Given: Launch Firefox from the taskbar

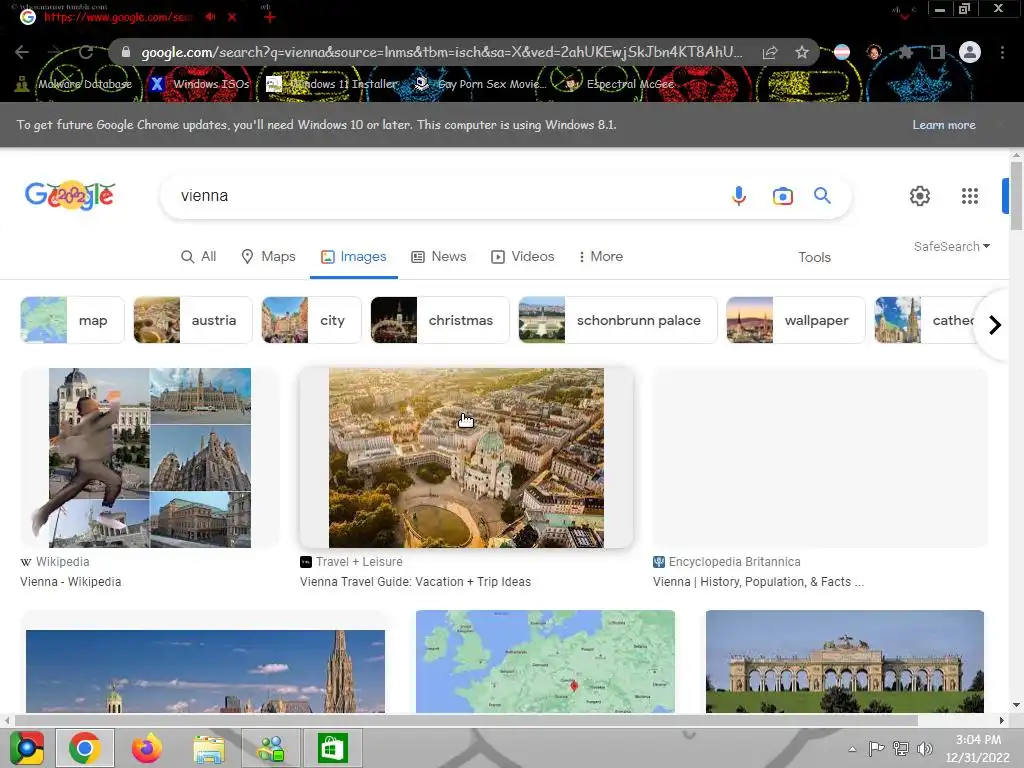Looking at the screenshot, I should (x=146, y=748).
